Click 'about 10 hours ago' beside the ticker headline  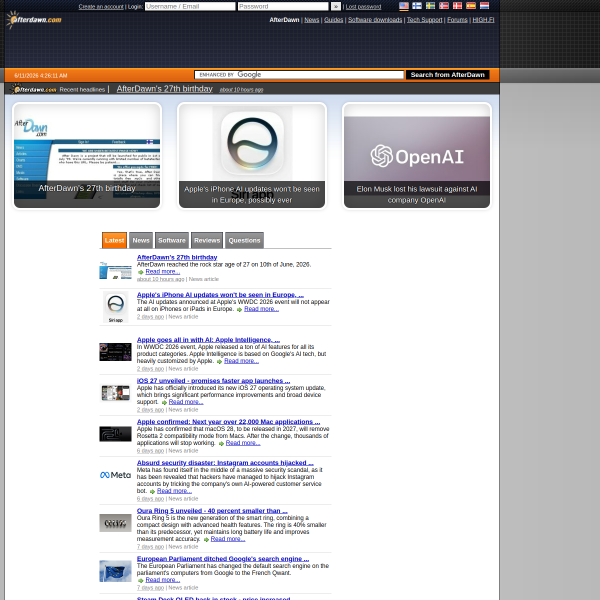(241, 90)
